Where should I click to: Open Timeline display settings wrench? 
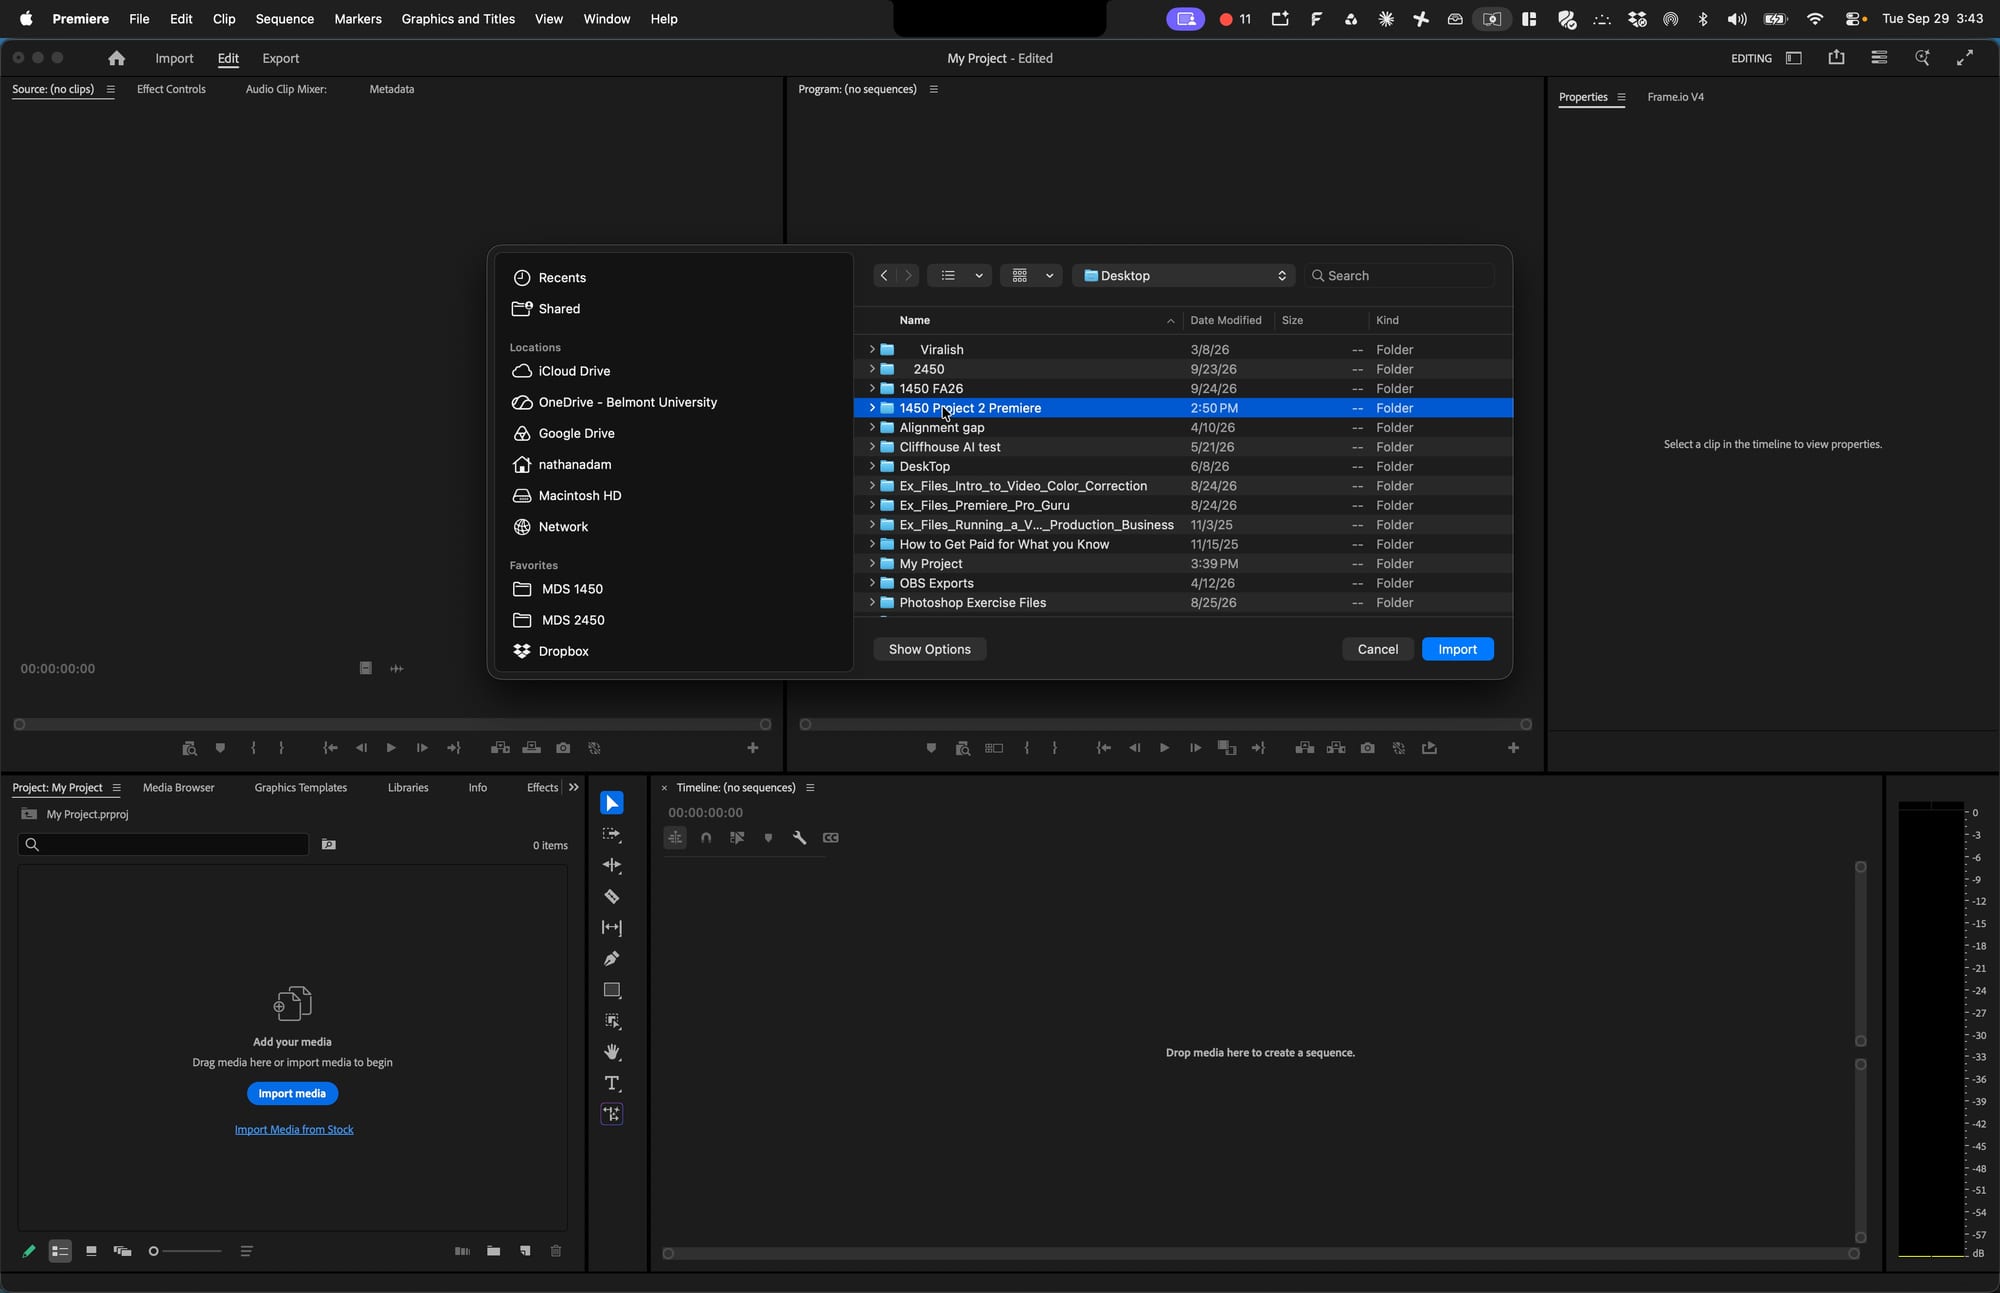799,838
